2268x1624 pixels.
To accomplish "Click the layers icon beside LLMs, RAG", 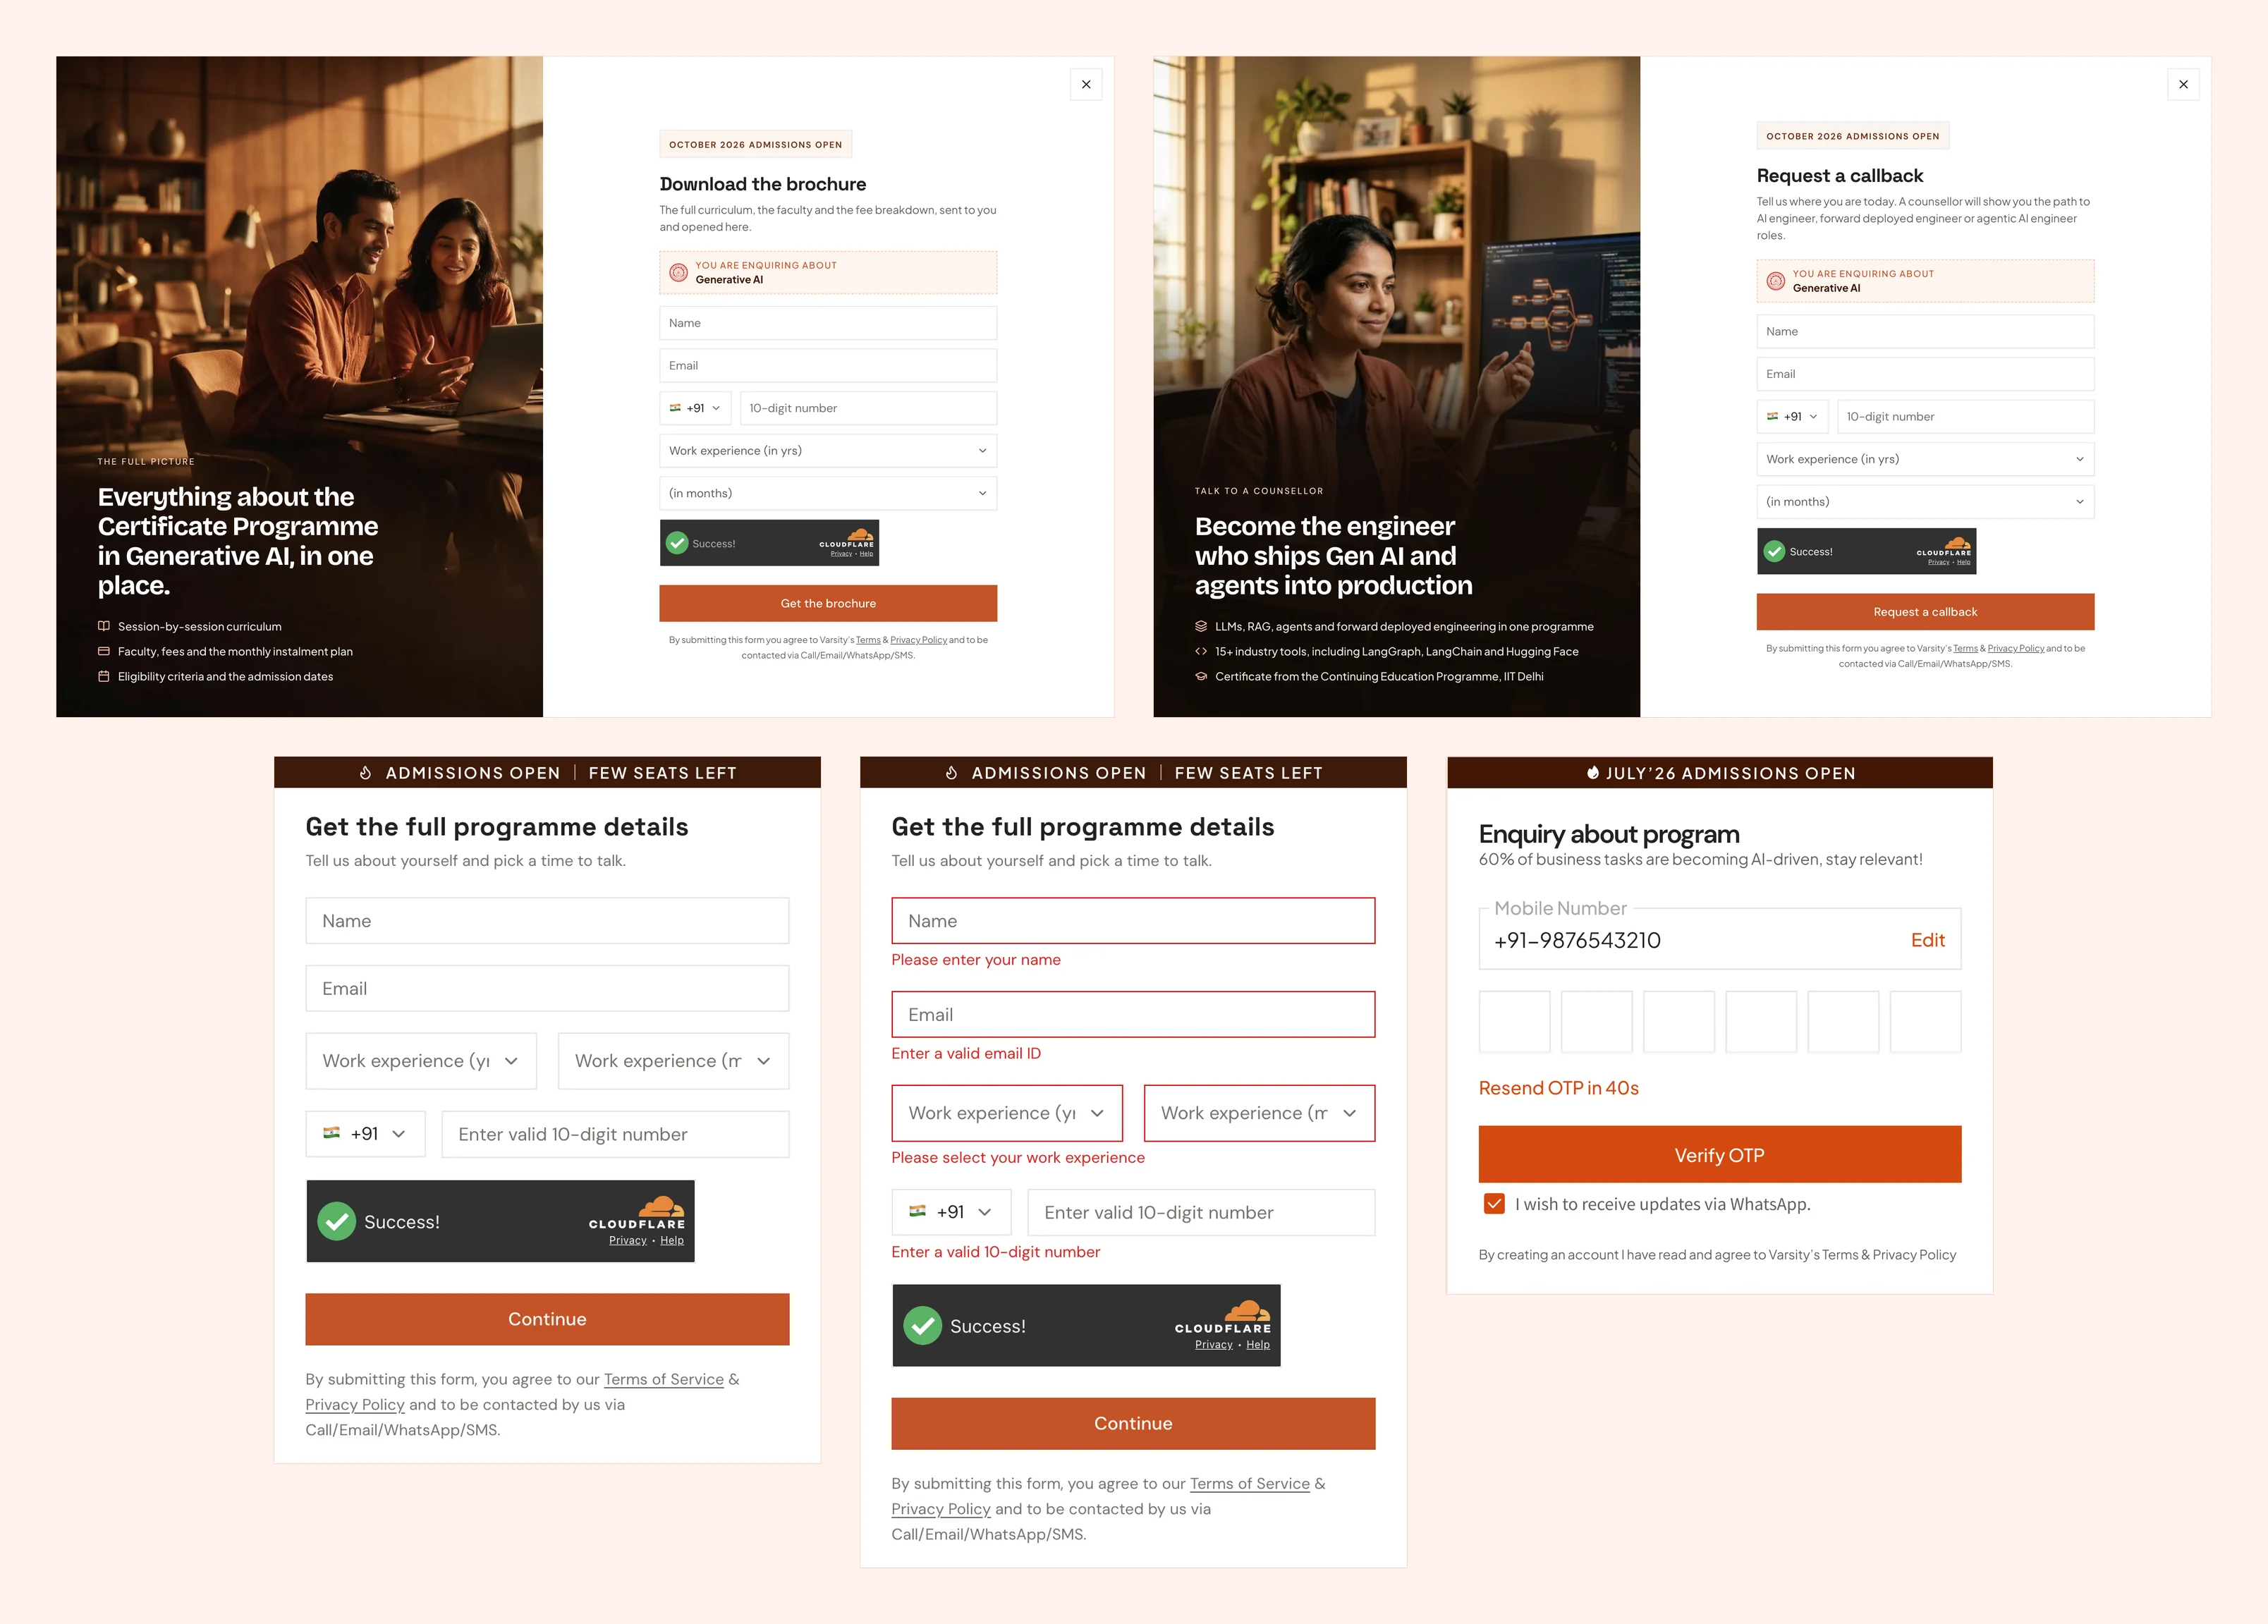I will pos(1201,626).
